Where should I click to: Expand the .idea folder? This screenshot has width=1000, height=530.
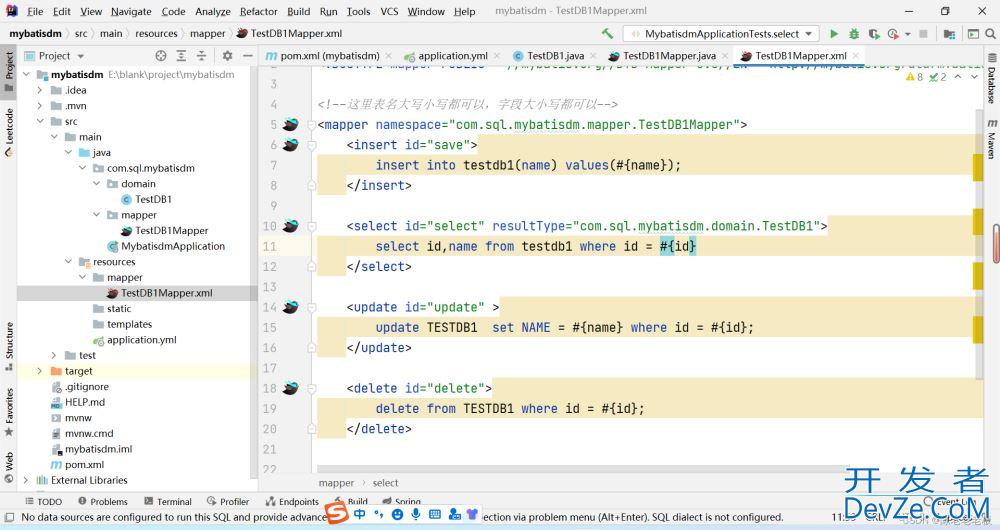pyautogui.click(x=40, y=90)
